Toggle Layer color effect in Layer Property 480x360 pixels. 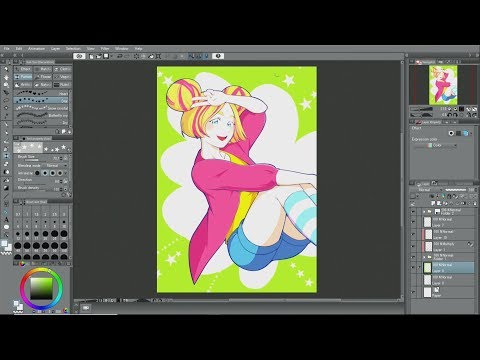coord(466,133)
